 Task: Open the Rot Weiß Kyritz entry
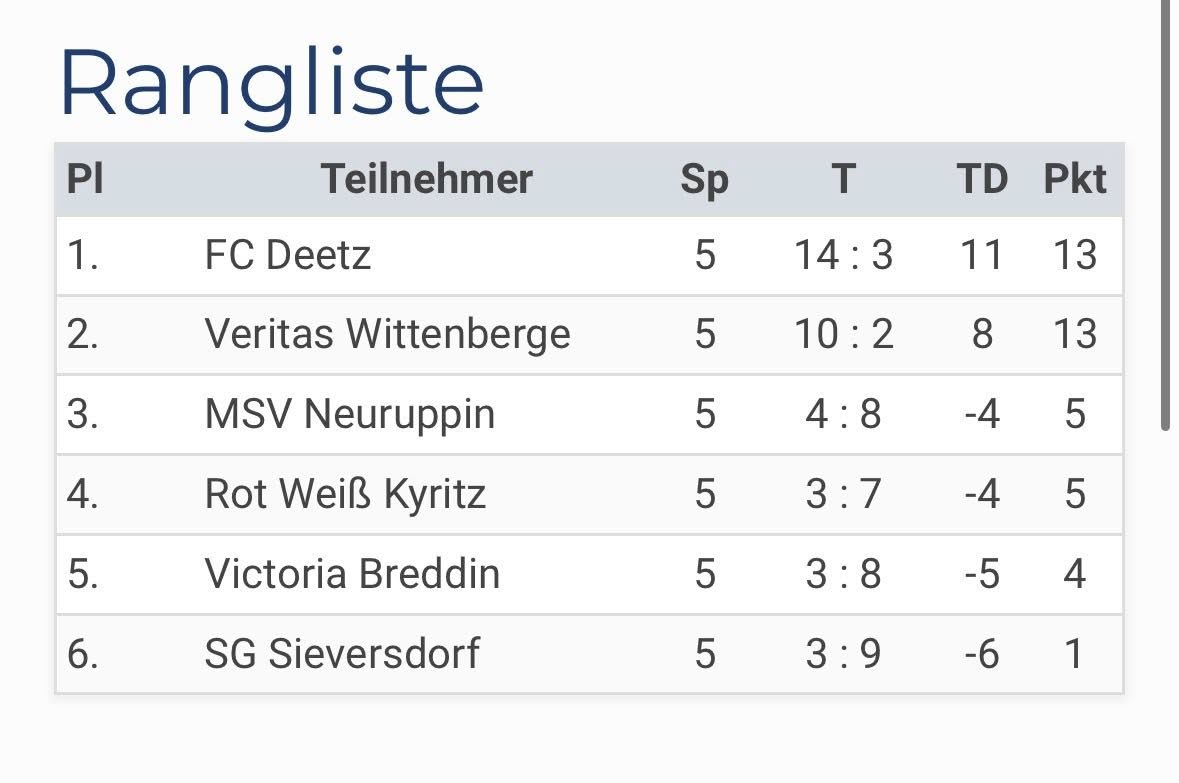coord(345,494)
